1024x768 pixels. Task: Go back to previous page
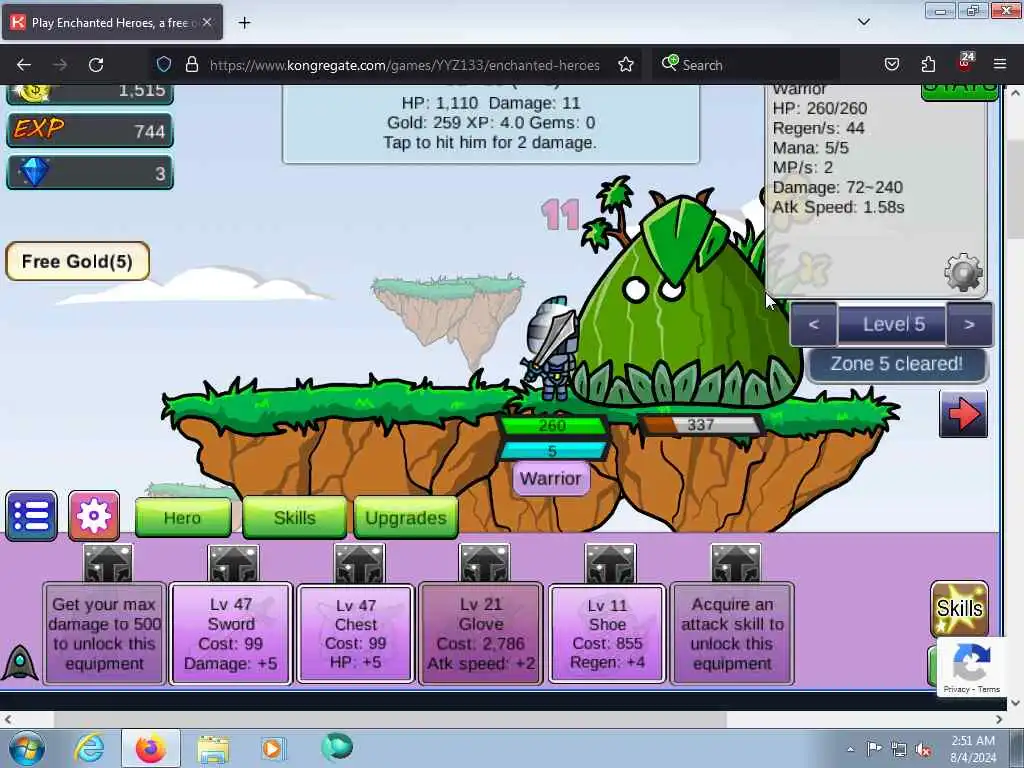click(x=24, y=65)
